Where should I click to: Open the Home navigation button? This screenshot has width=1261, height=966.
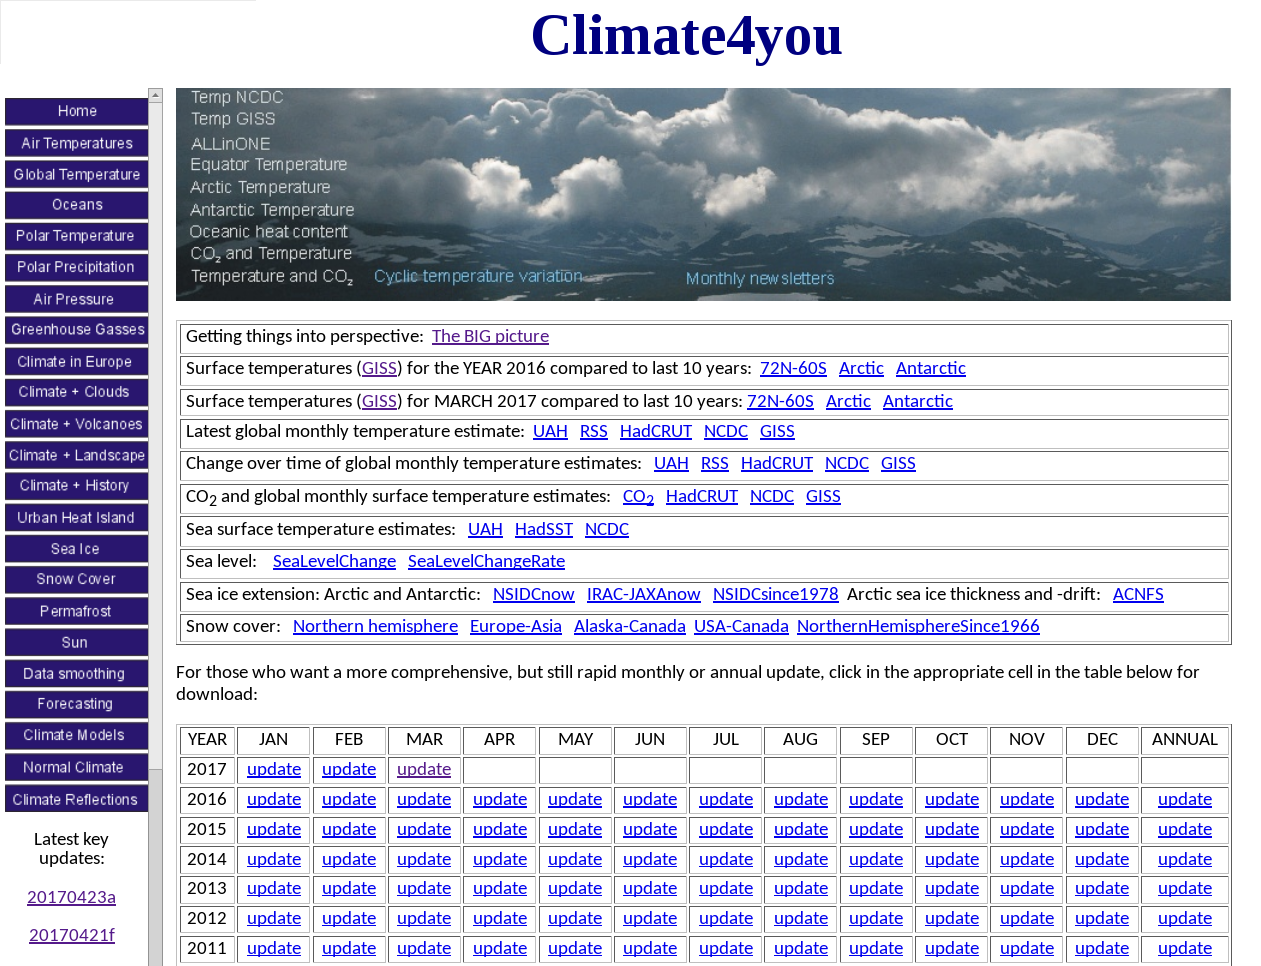(76, 111)
